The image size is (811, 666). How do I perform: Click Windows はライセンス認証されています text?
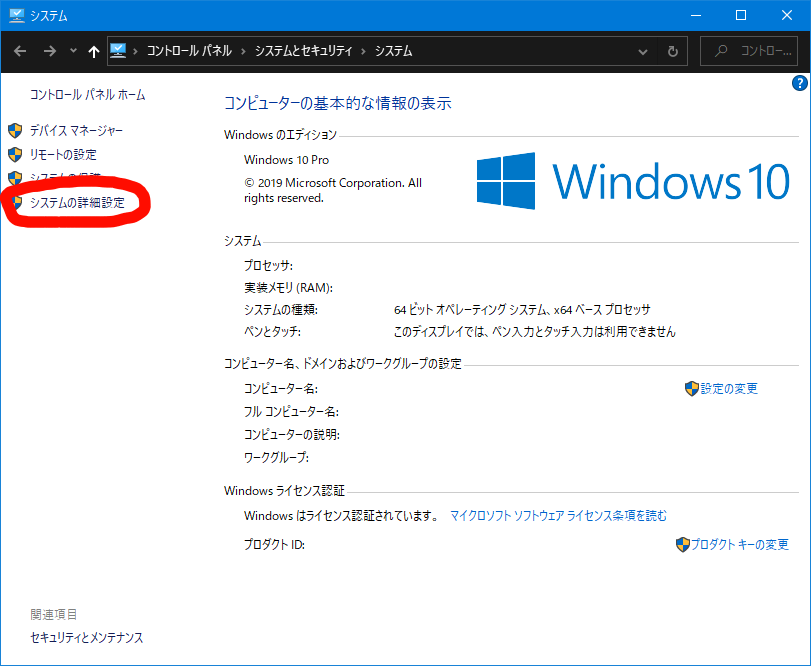342,516
